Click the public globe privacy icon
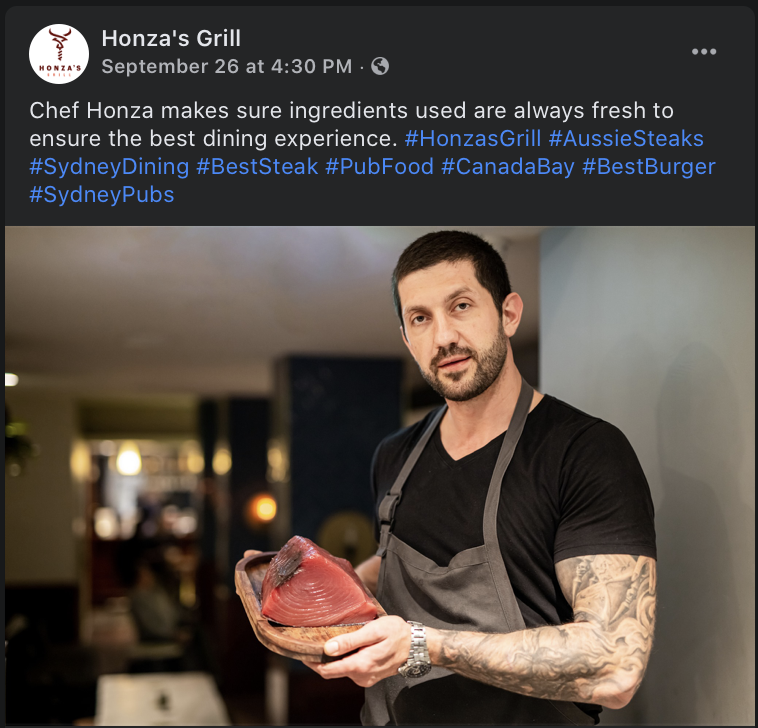The height and width of the screenshot is (728, 758). 380,66
